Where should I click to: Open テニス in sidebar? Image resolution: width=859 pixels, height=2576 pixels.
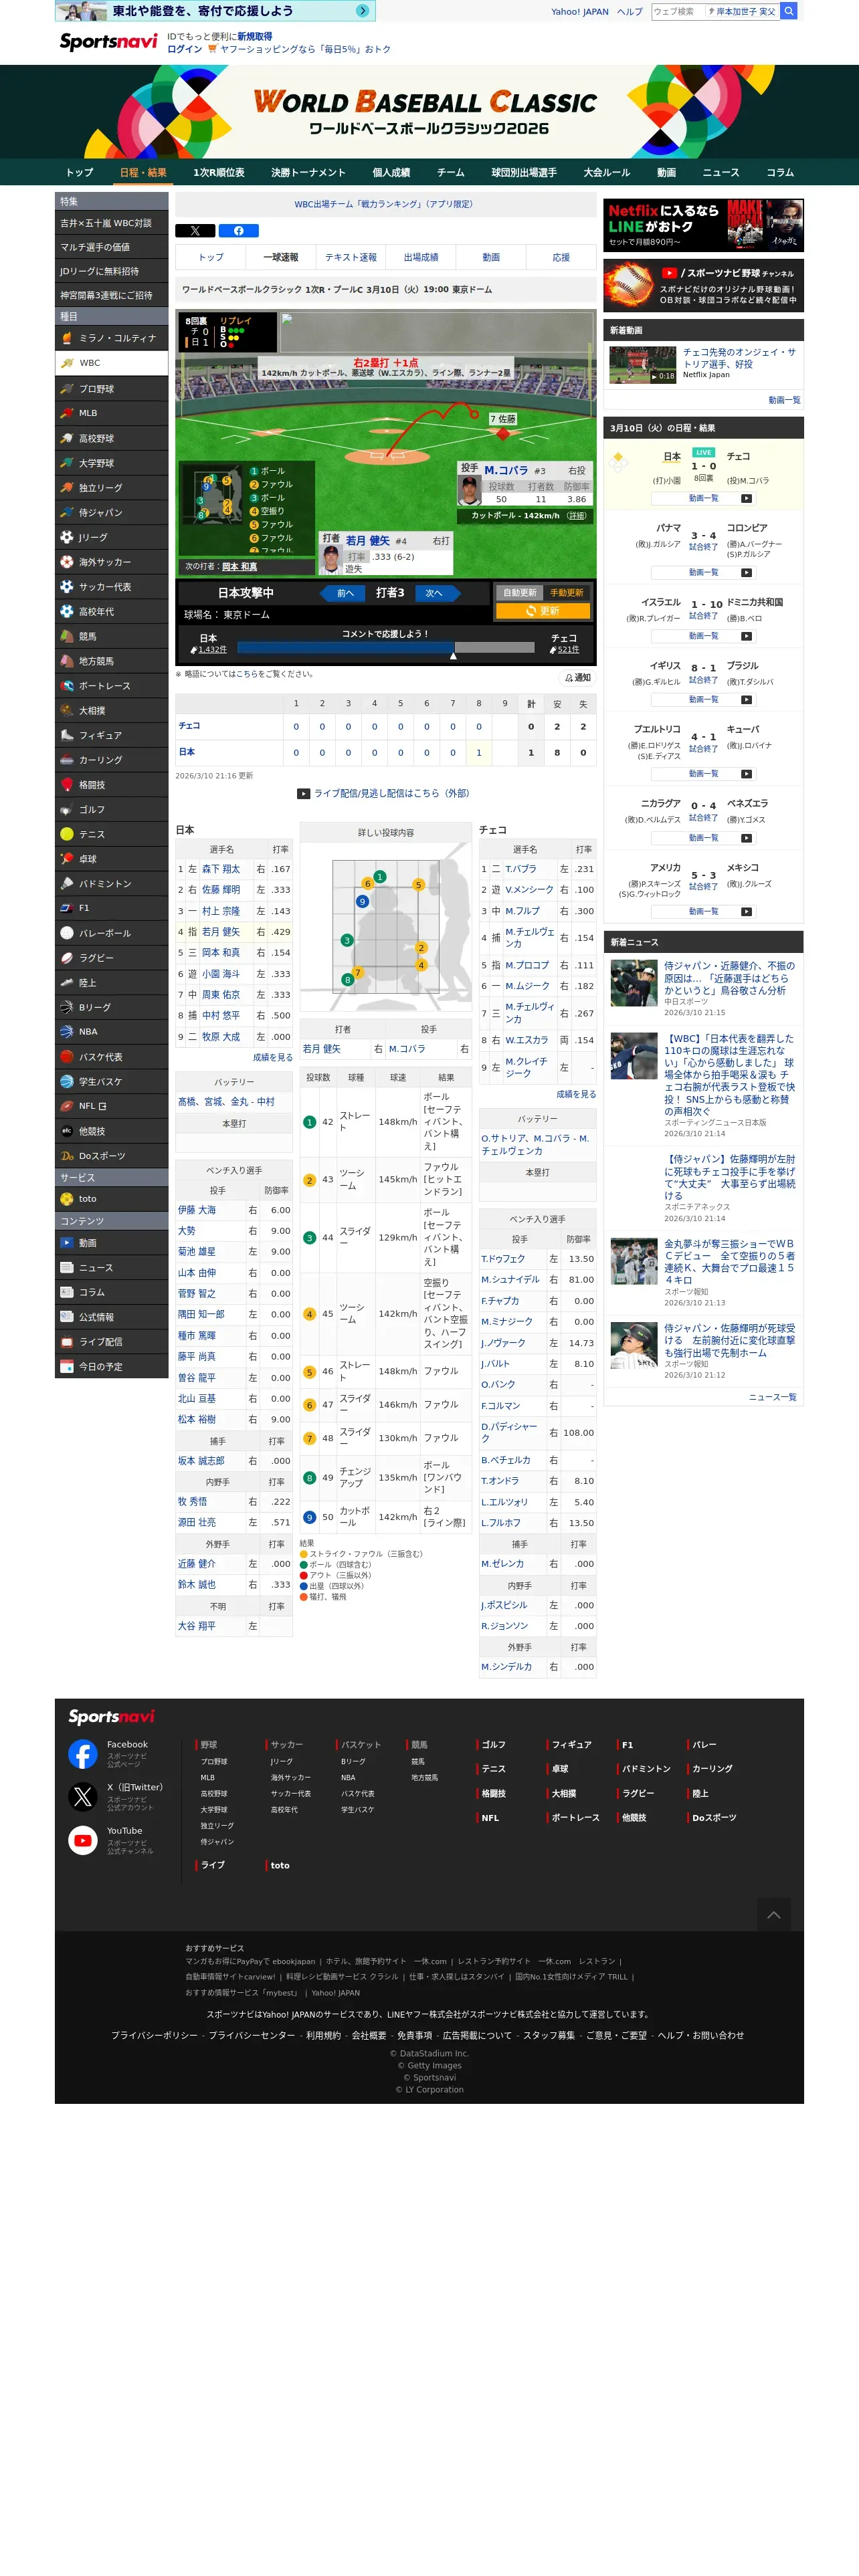tap(111, 834)
